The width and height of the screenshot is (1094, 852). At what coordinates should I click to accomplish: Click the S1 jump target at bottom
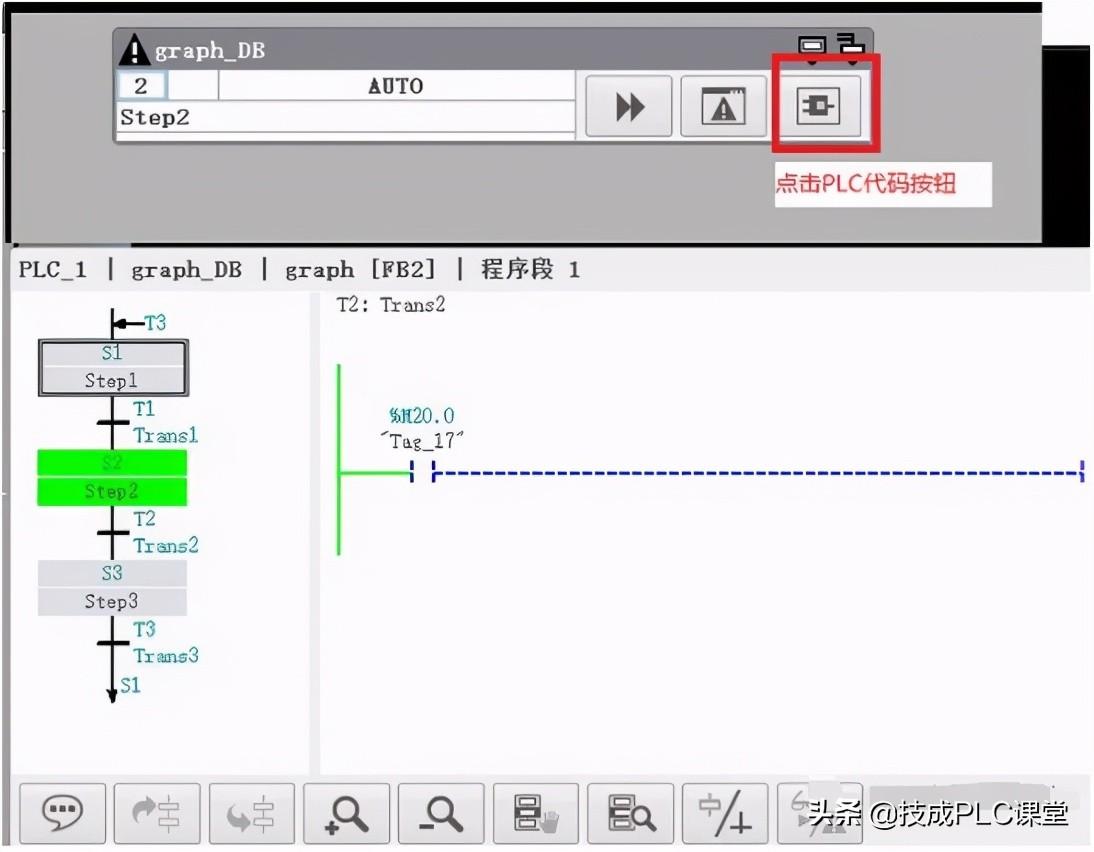[130, 685]
